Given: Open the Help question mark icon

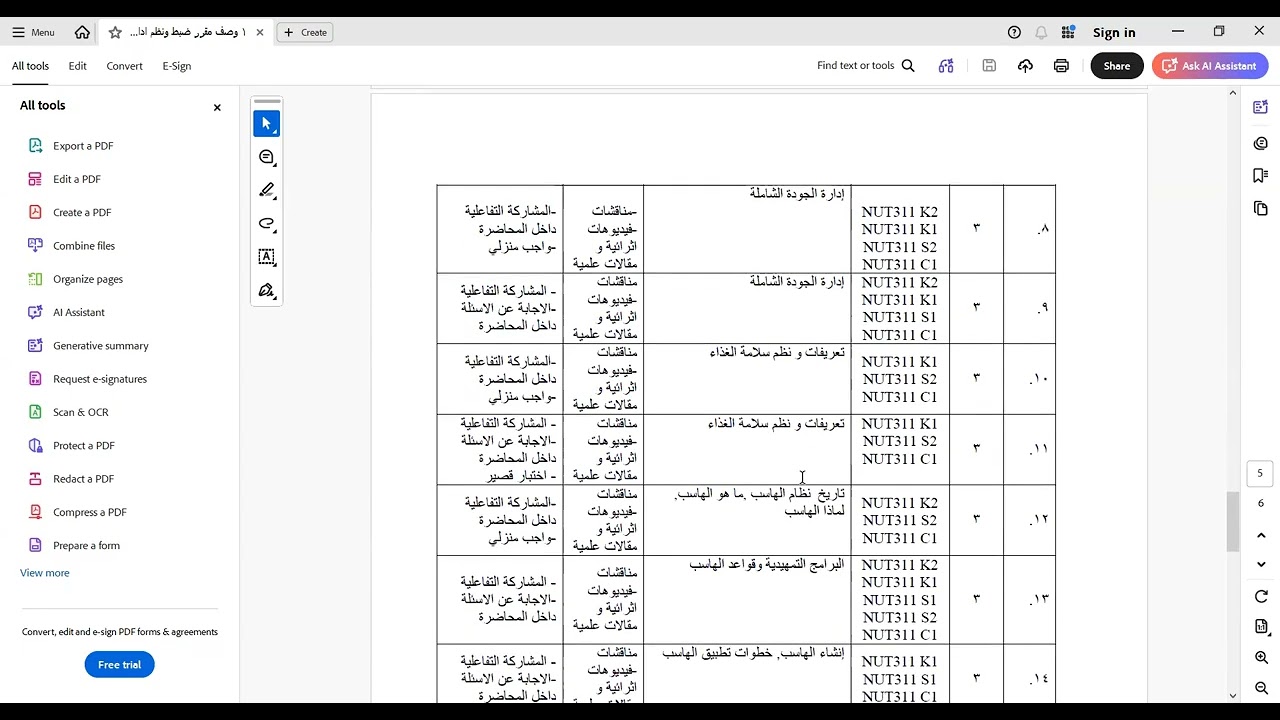Looking at the screenshot, I should click(x=1014, y=32).
